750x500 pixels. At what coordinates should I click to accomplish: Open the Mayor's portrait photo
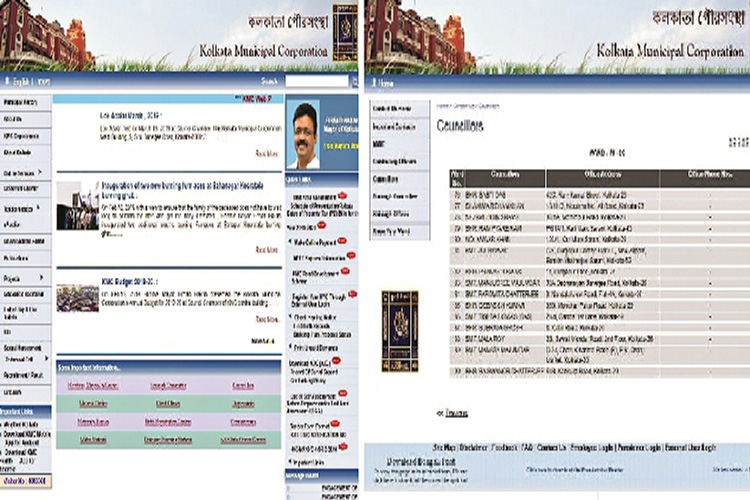[310, 137]
